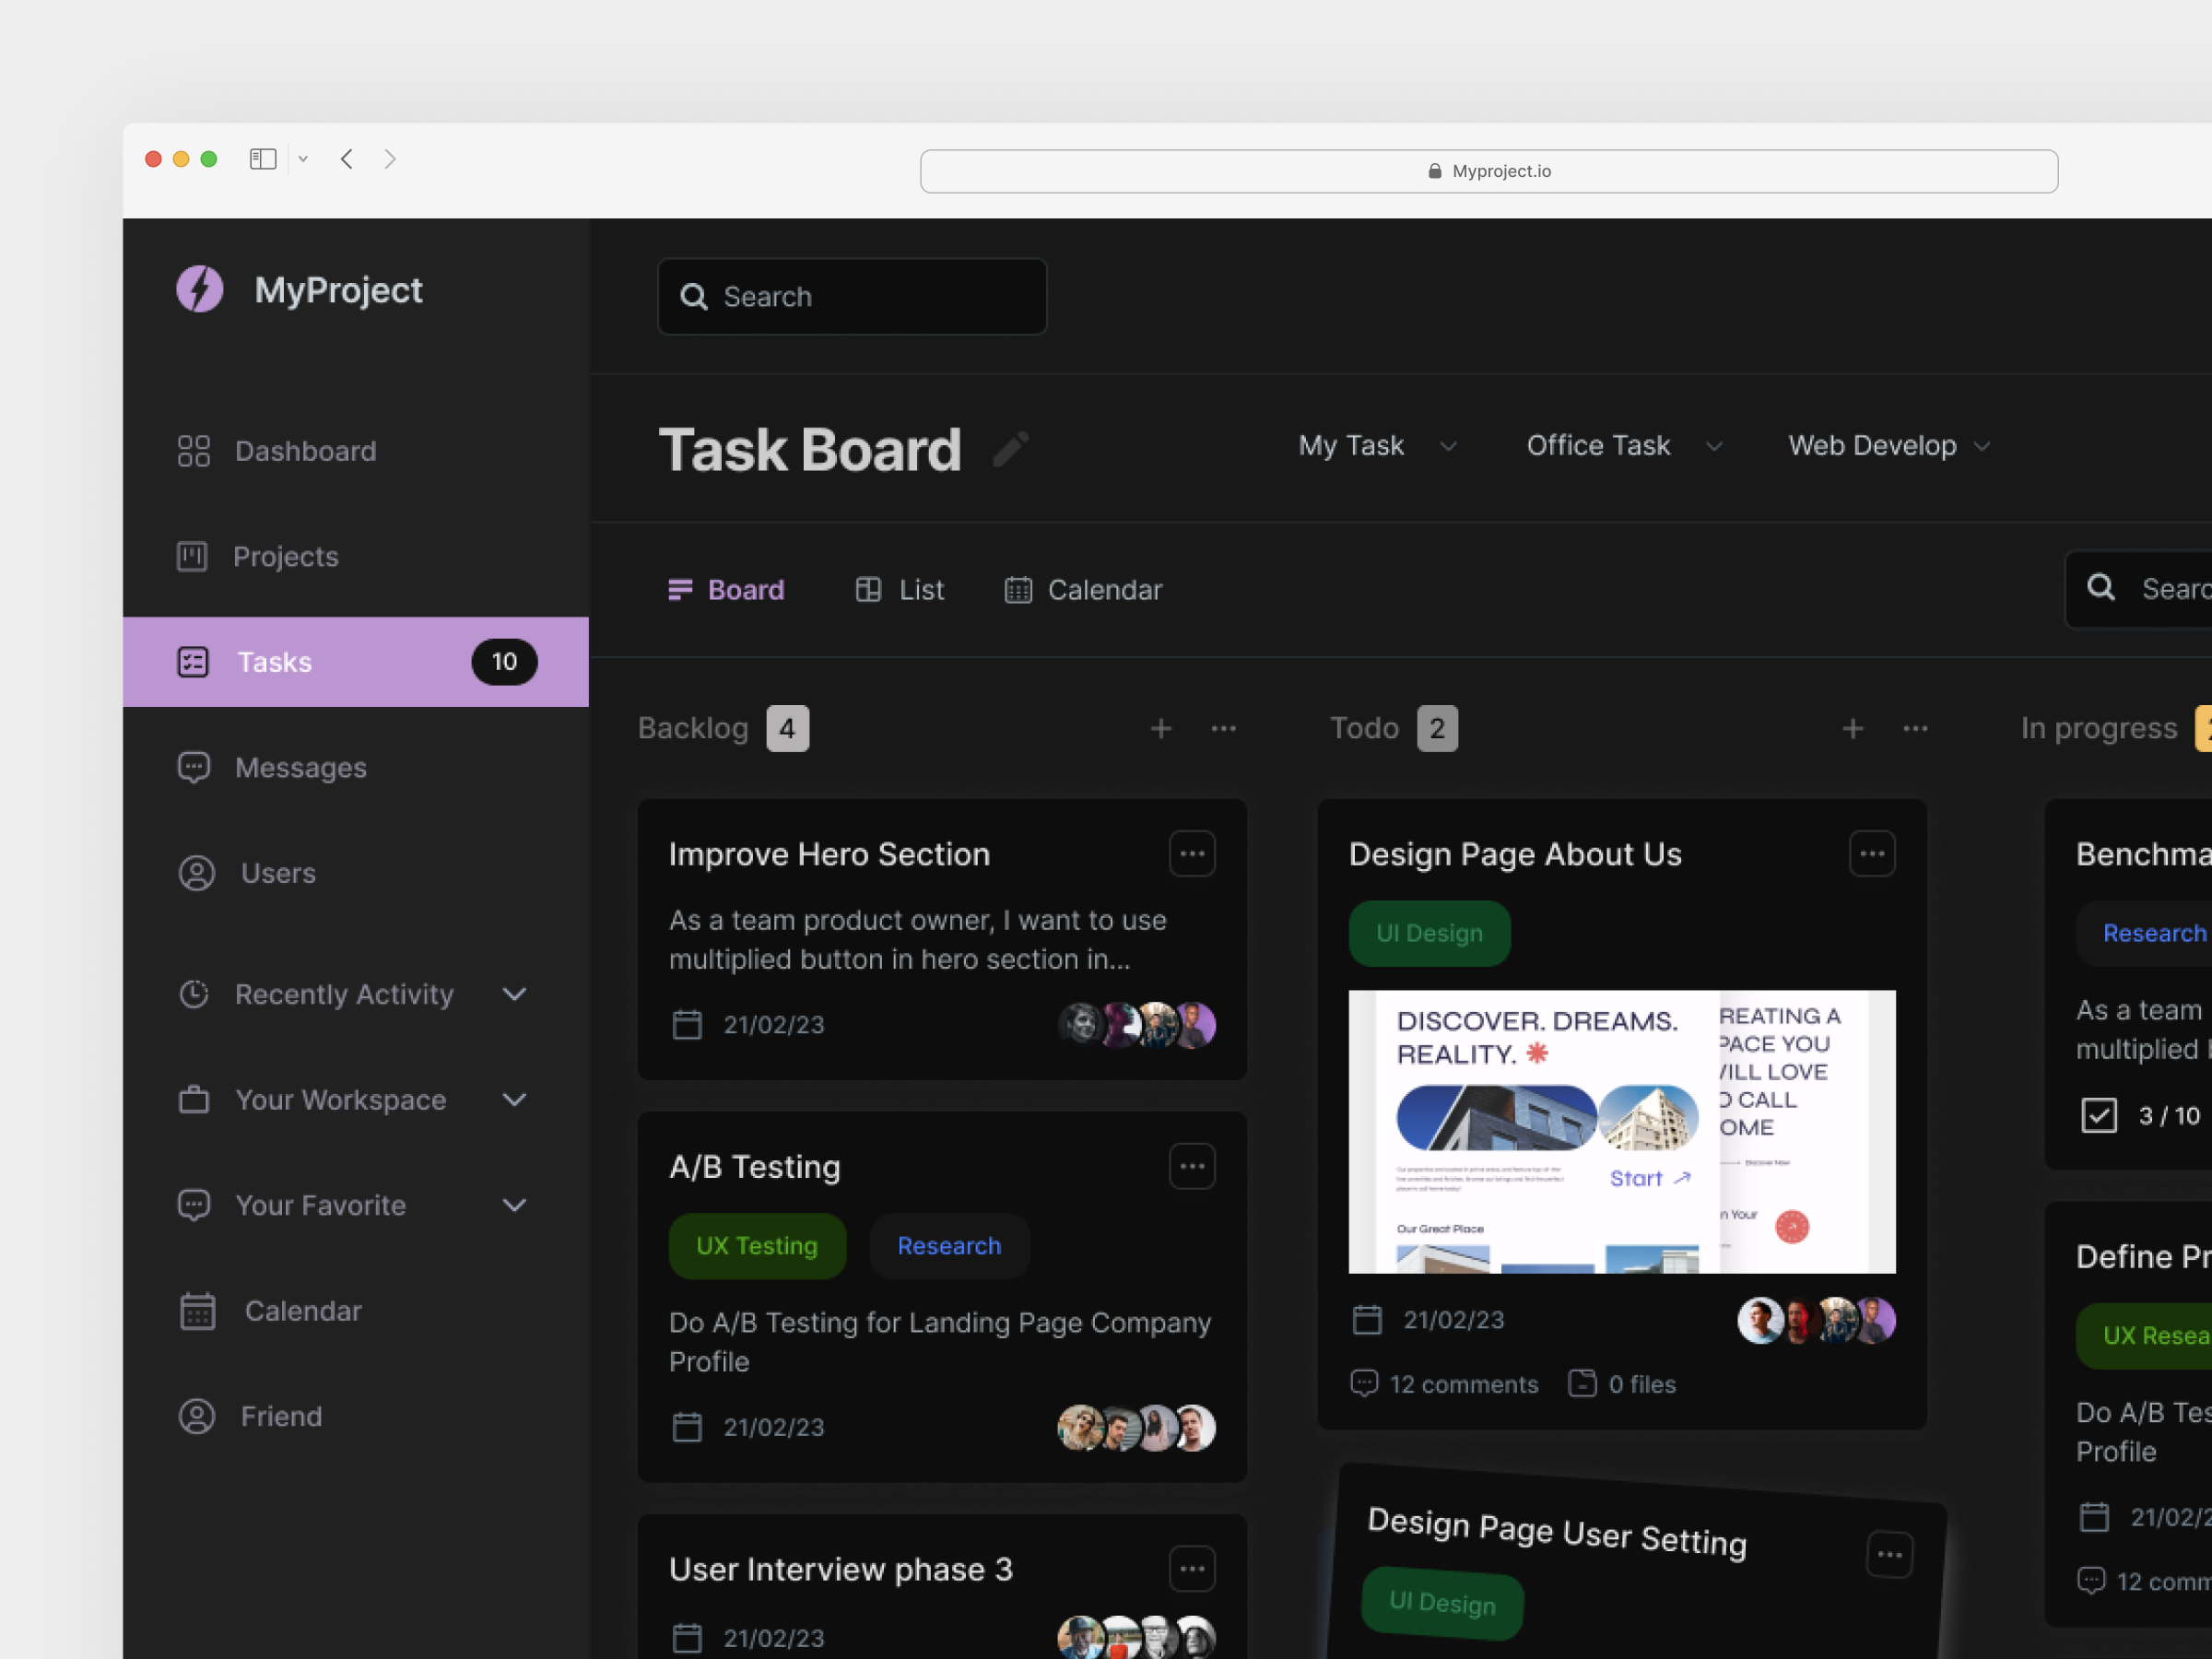2212x1659 pixels.
Task: Expand the Your Workspace section
Action: (x=514, y=1100)
